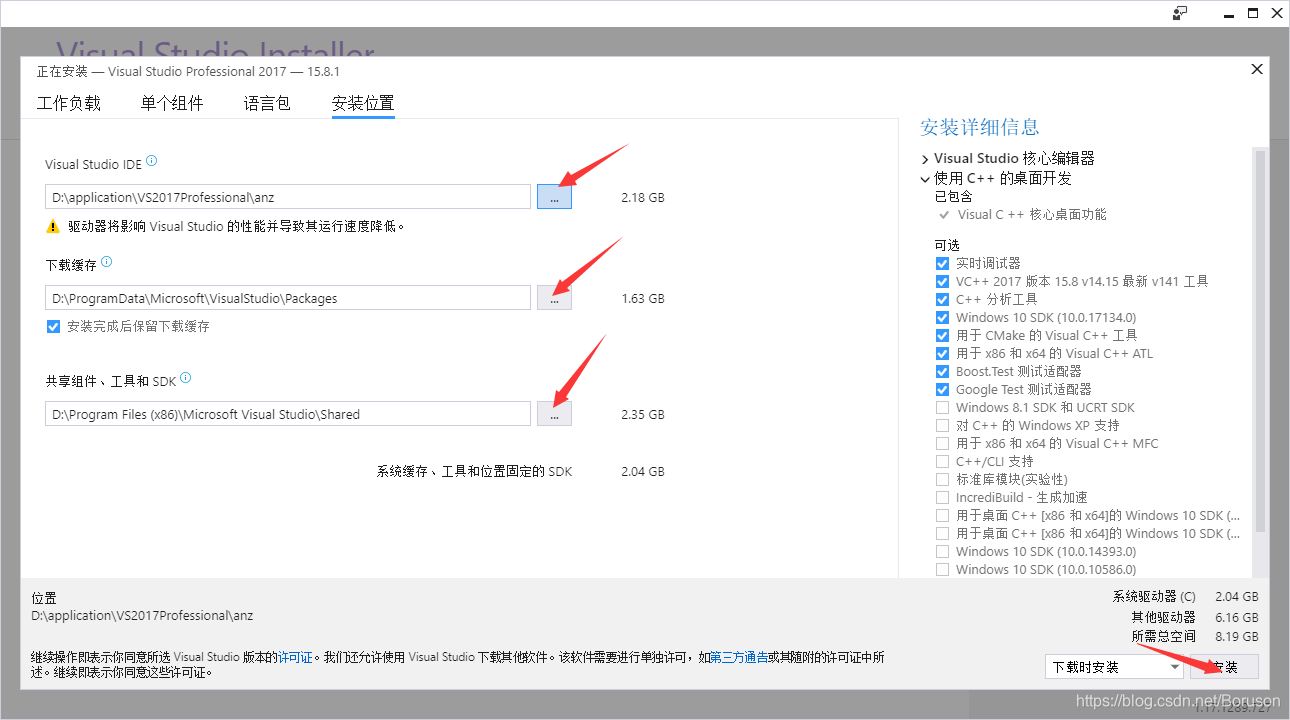Click the 安装详细信息 heading
The image size is (1290, 720).
(x=980, y=127)
